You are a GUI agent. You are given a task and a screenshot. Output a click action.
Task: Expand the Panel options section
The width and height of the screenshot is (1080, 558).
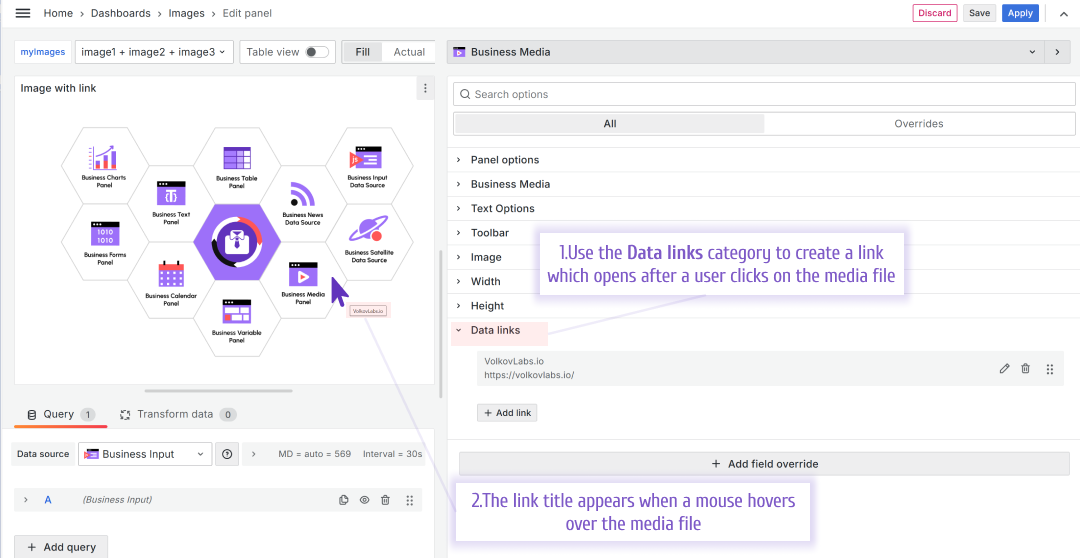click(x=505, y=160)
